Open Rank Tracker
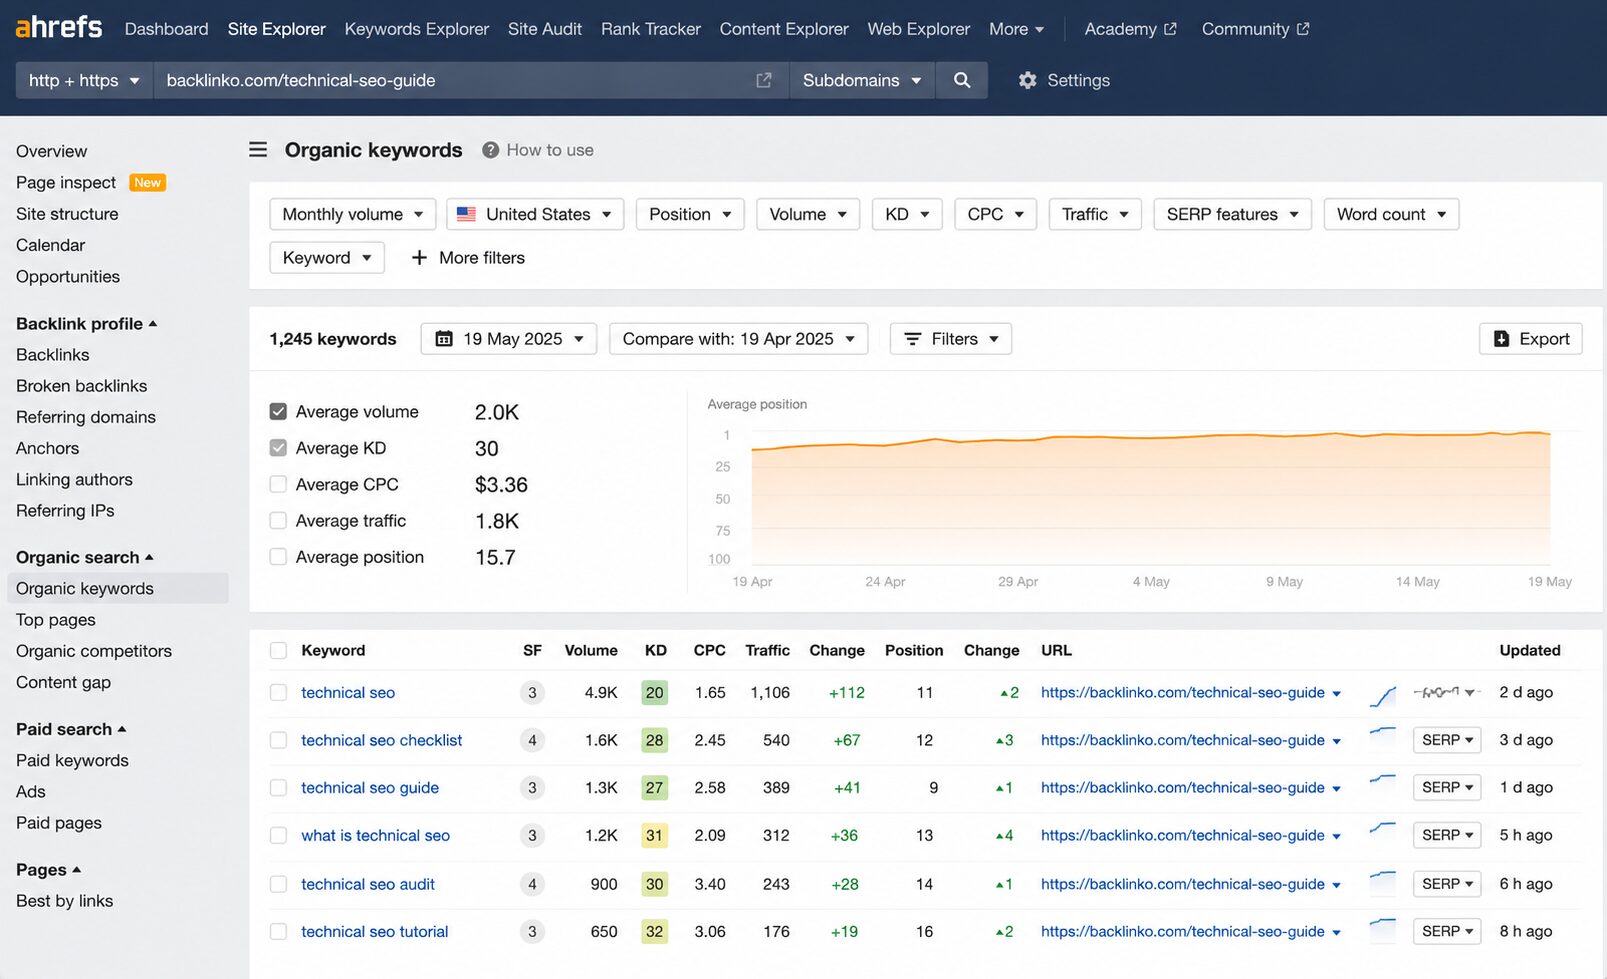 [650, 29]
